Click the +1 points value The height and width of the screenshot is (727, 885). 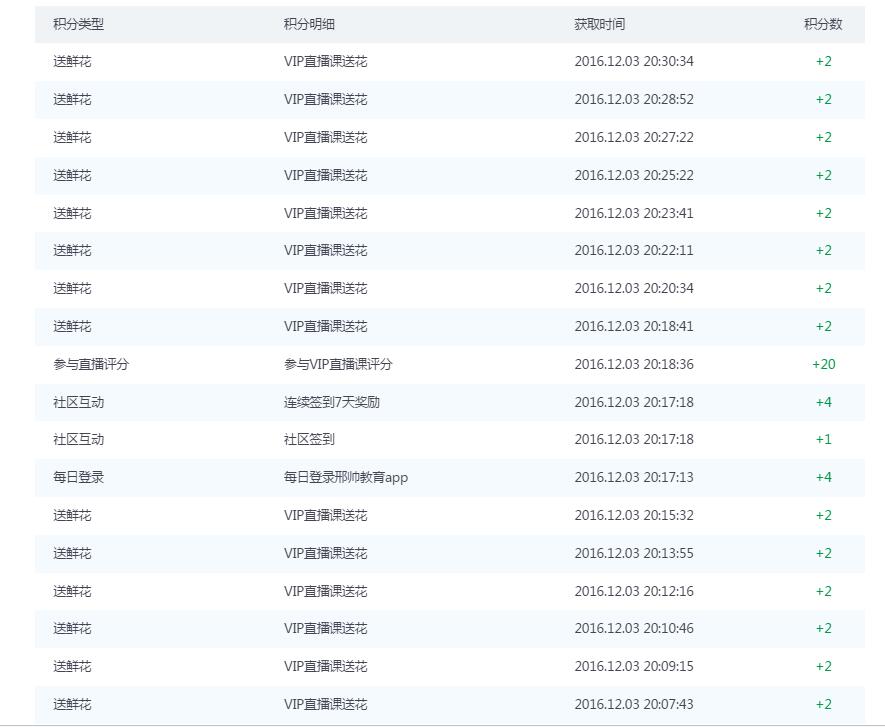click(x=823, y=439)
